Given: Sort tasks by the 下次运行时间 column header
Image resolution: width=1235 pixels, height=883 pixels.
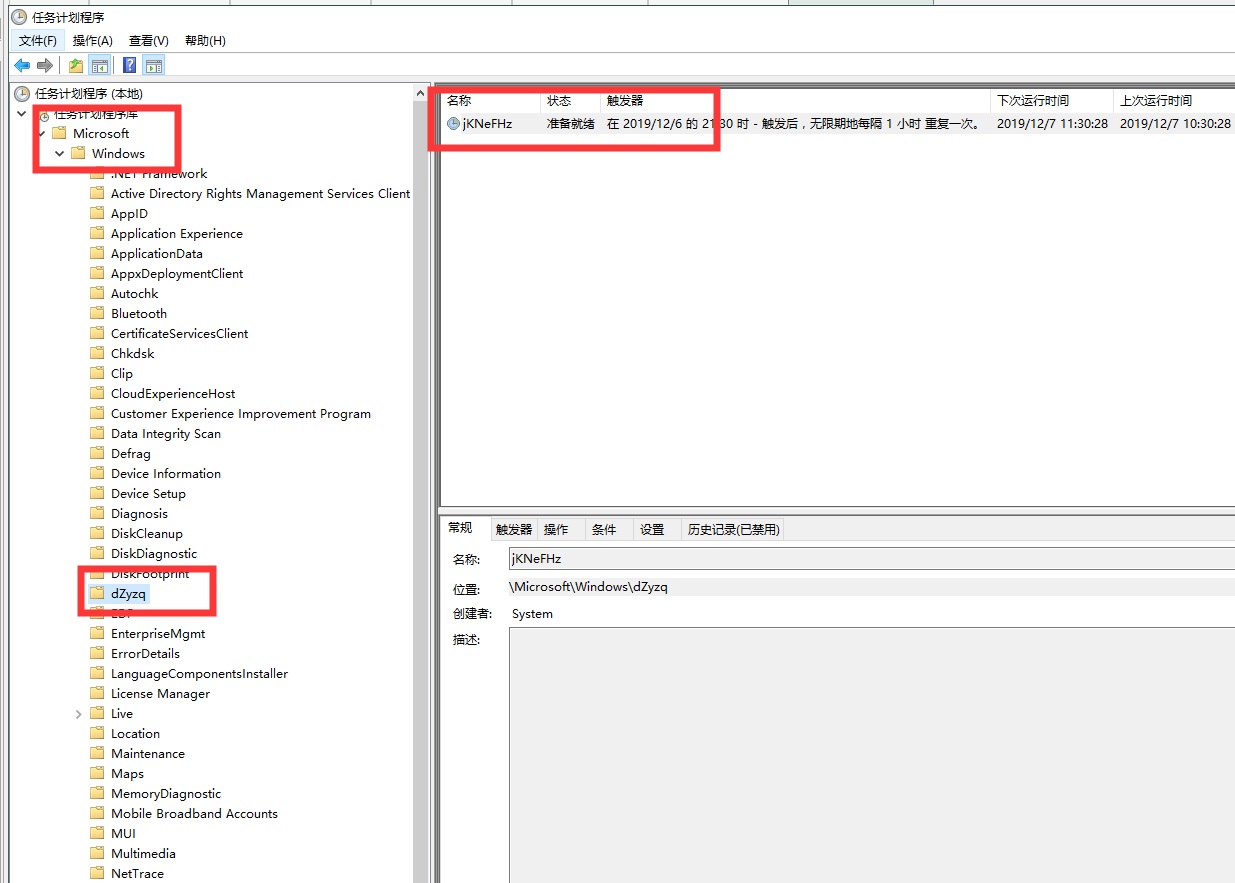Looking at the screenshot, I should [x=1052, y=101].
